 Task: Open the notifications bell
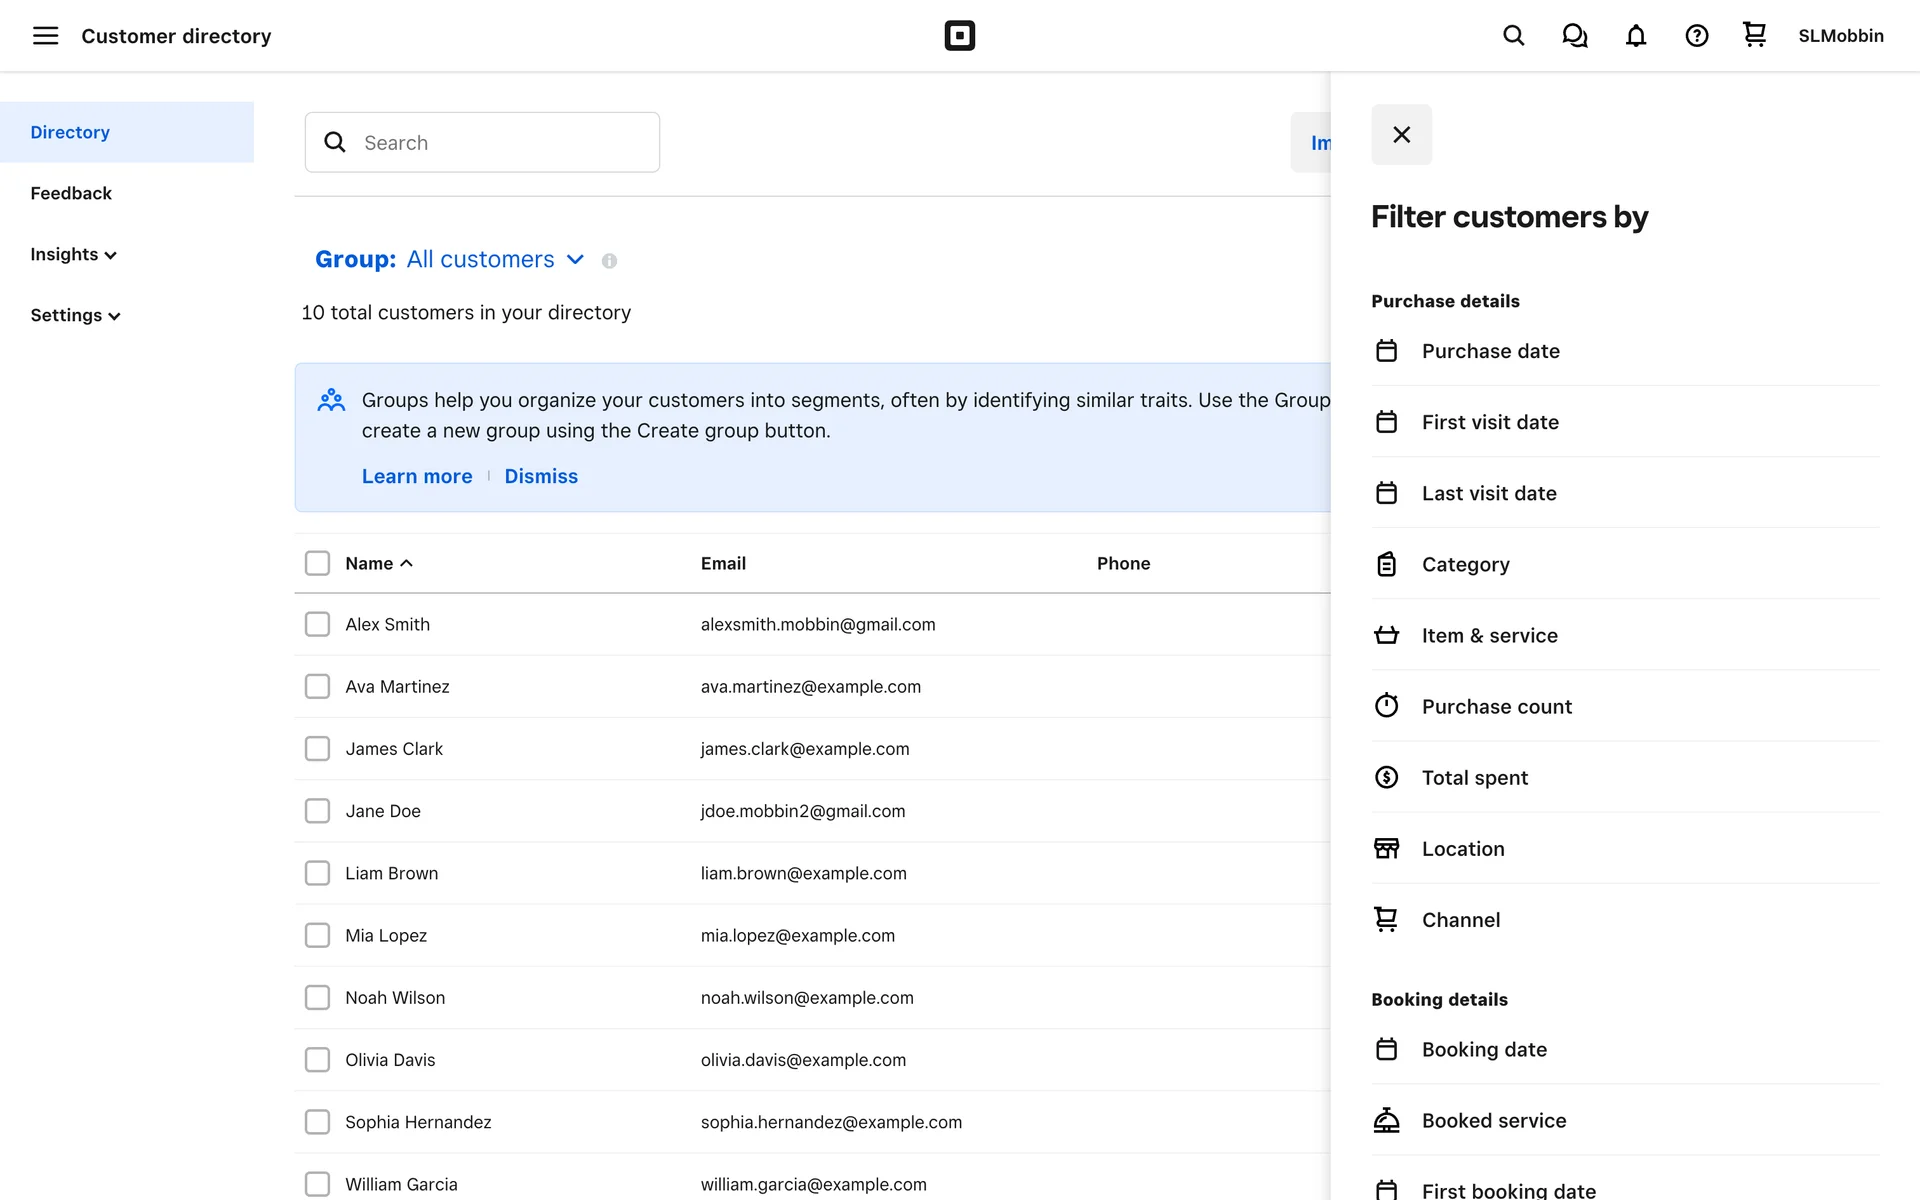click(x=1635, y=36)
